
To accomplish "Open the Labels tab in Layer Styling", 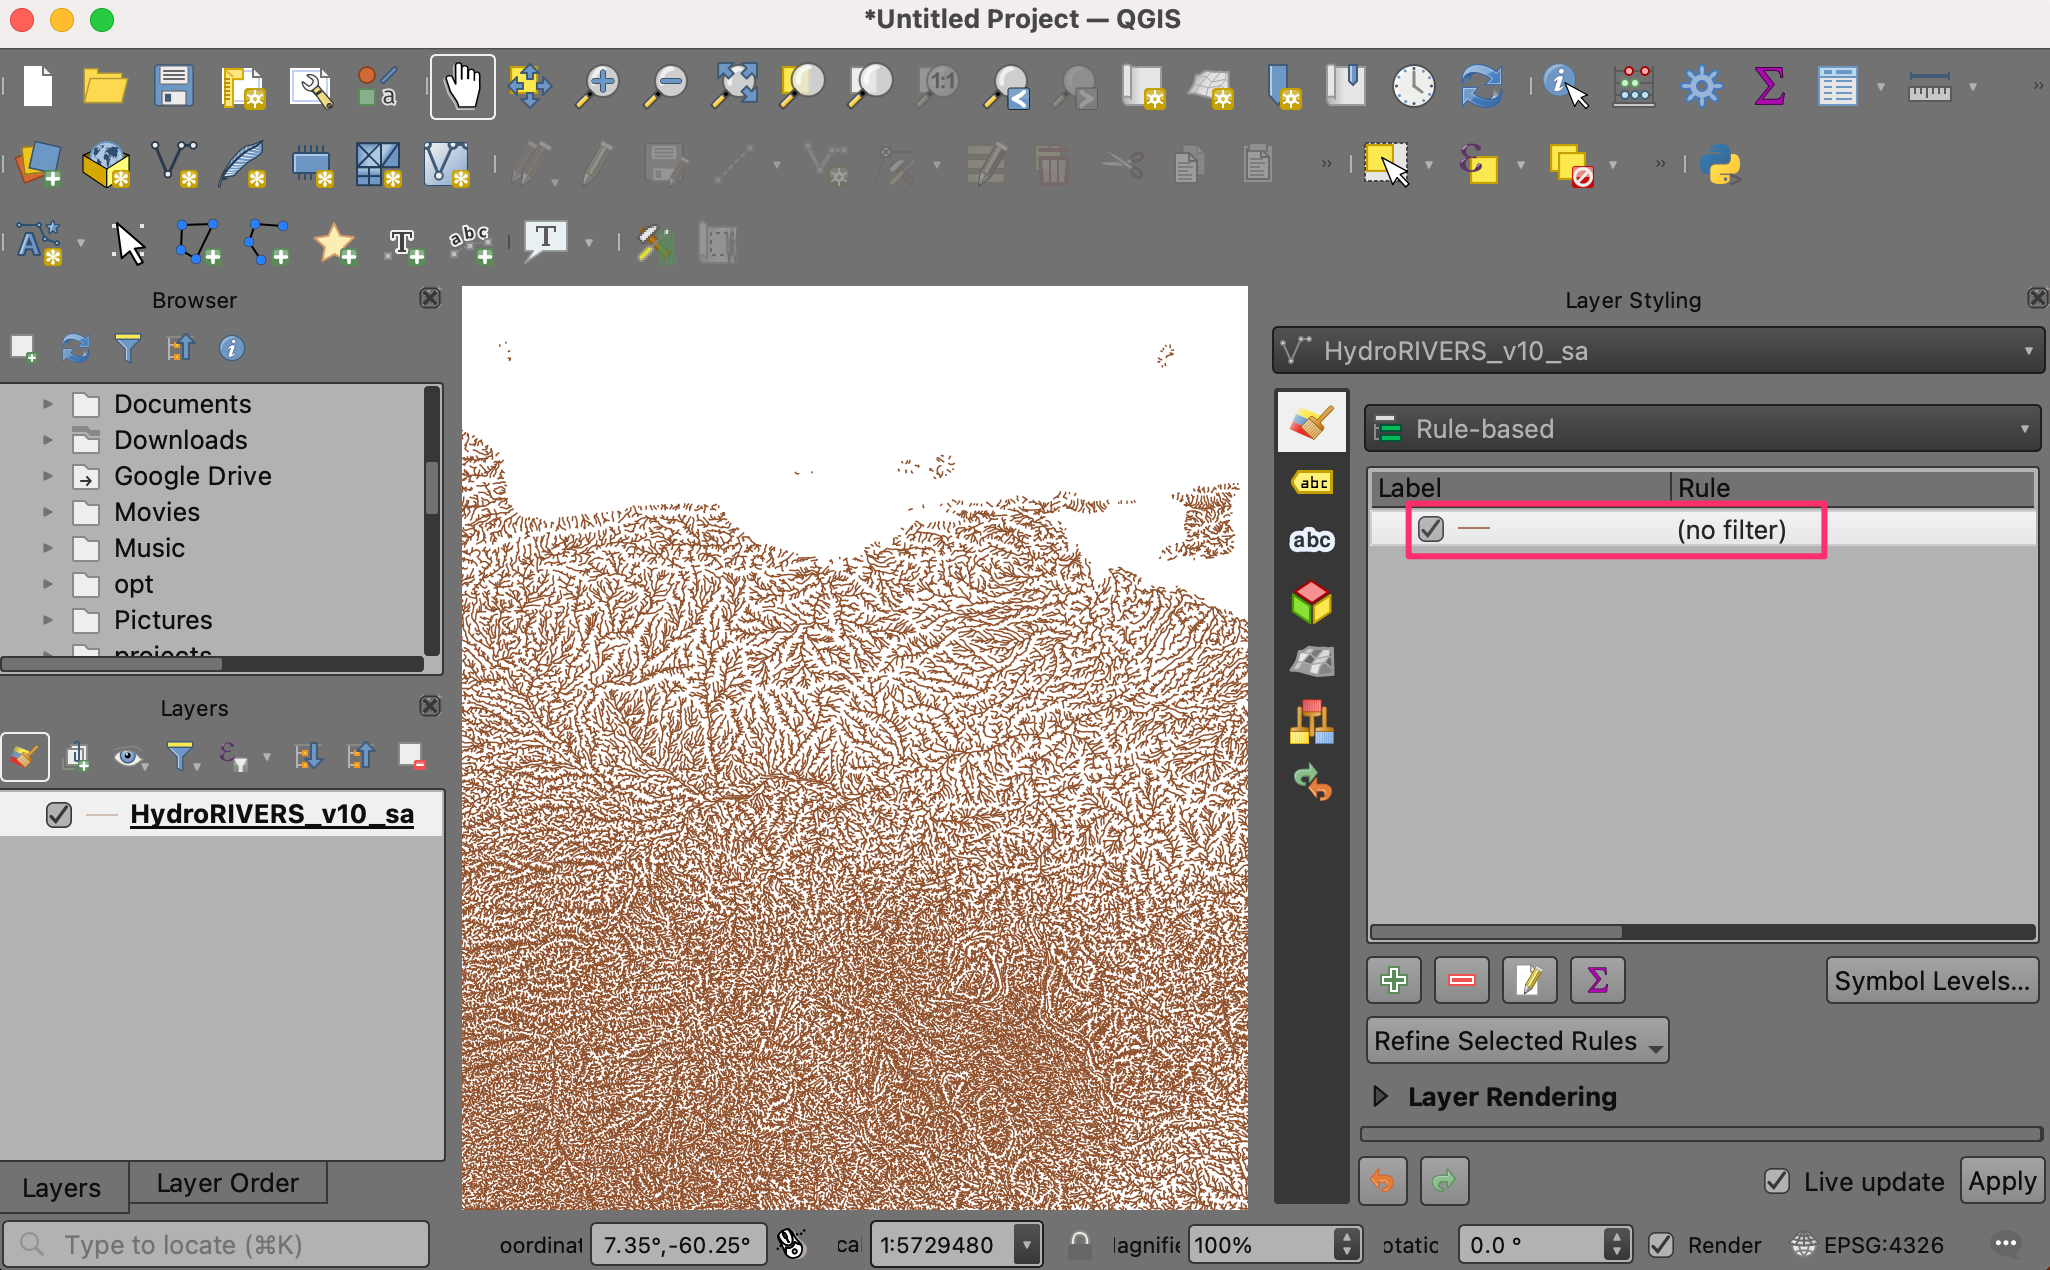I will point(1312,482).
